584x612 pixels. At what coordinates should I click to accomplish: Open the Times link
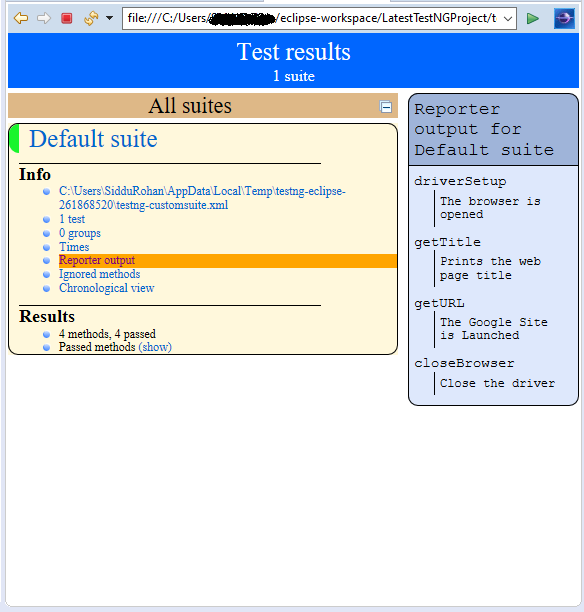pos(74,247)
